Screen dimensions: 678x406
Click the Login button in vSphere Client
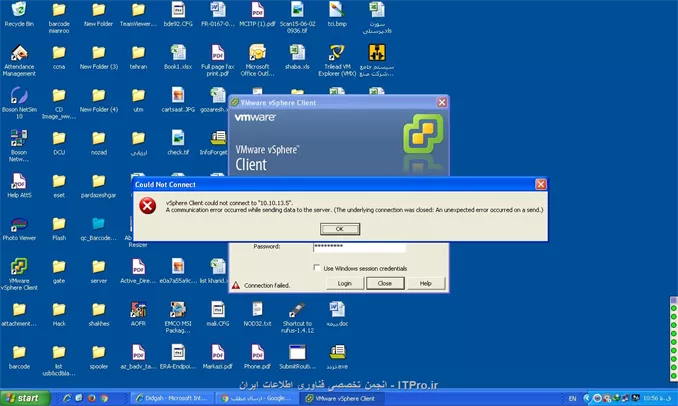pos(345,283)
